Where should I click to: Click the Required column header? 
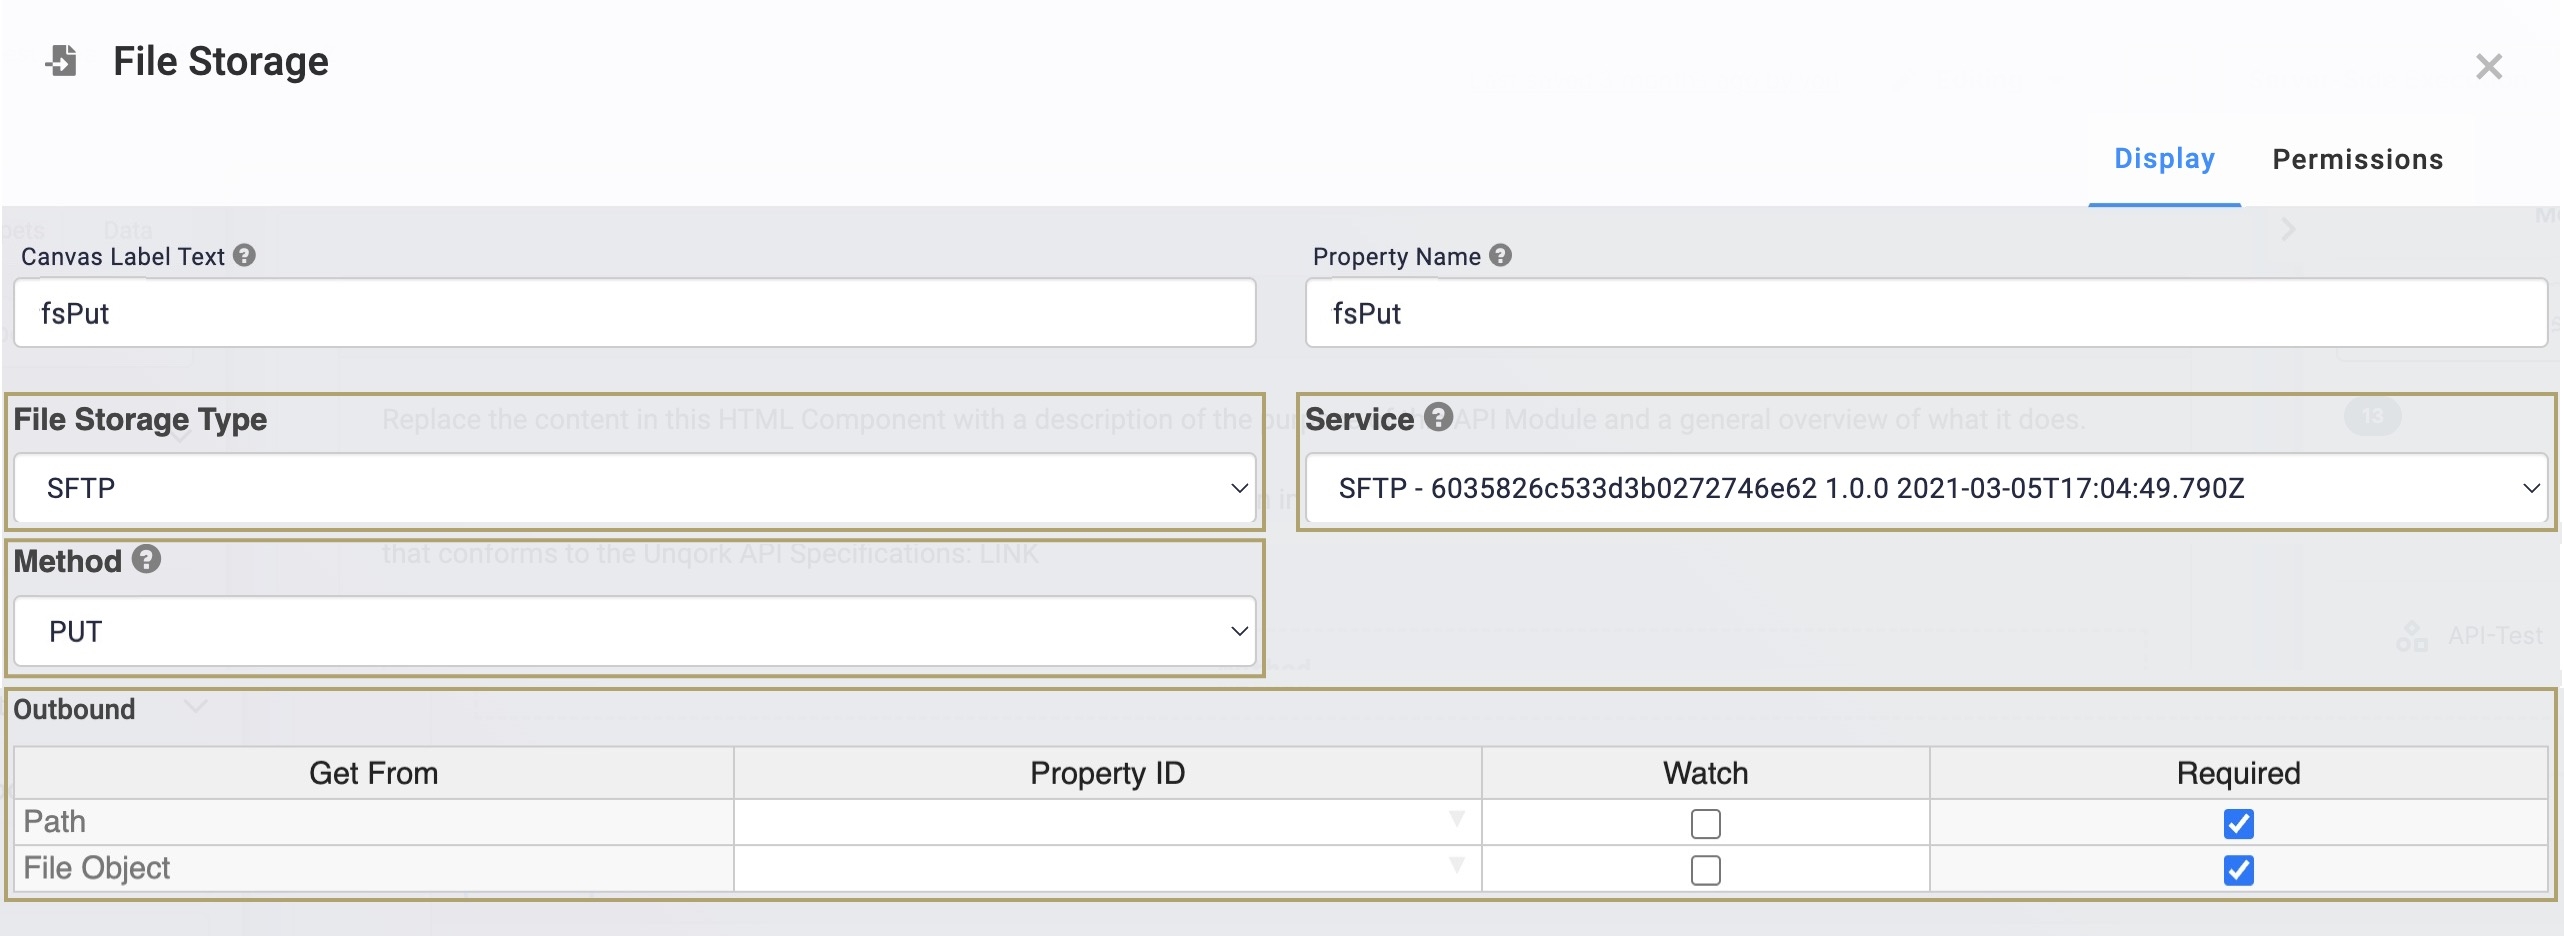coord(2238,773)
